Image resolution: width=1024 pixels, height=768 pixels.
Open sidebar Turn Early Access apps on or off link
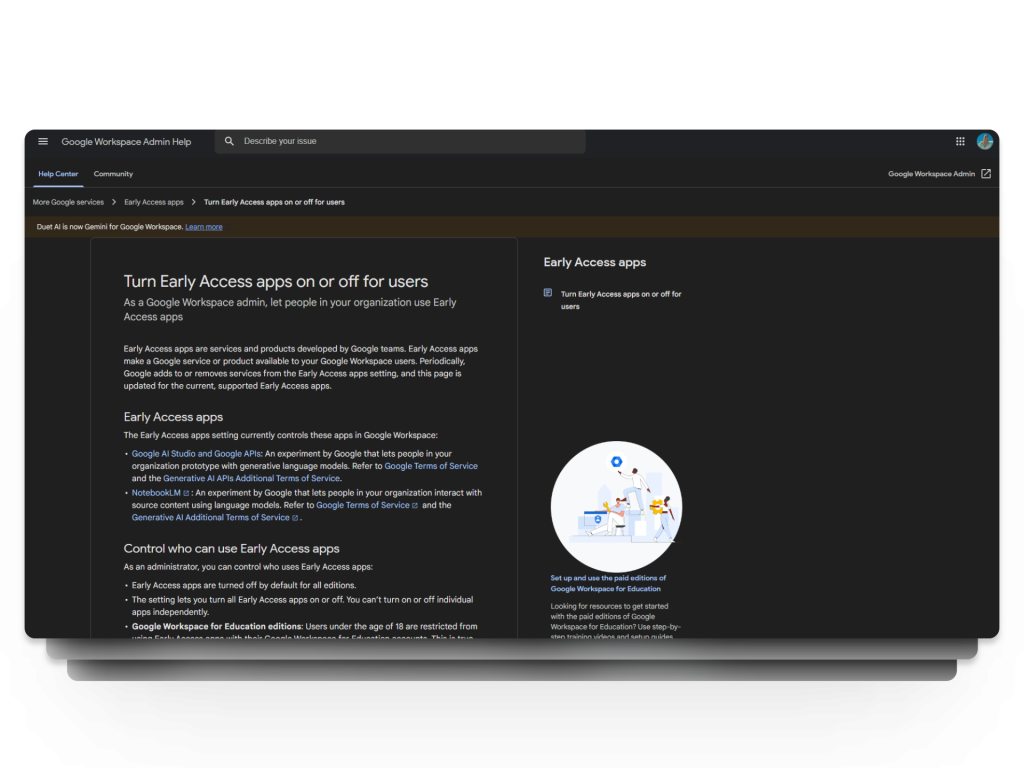pos(621,300)
